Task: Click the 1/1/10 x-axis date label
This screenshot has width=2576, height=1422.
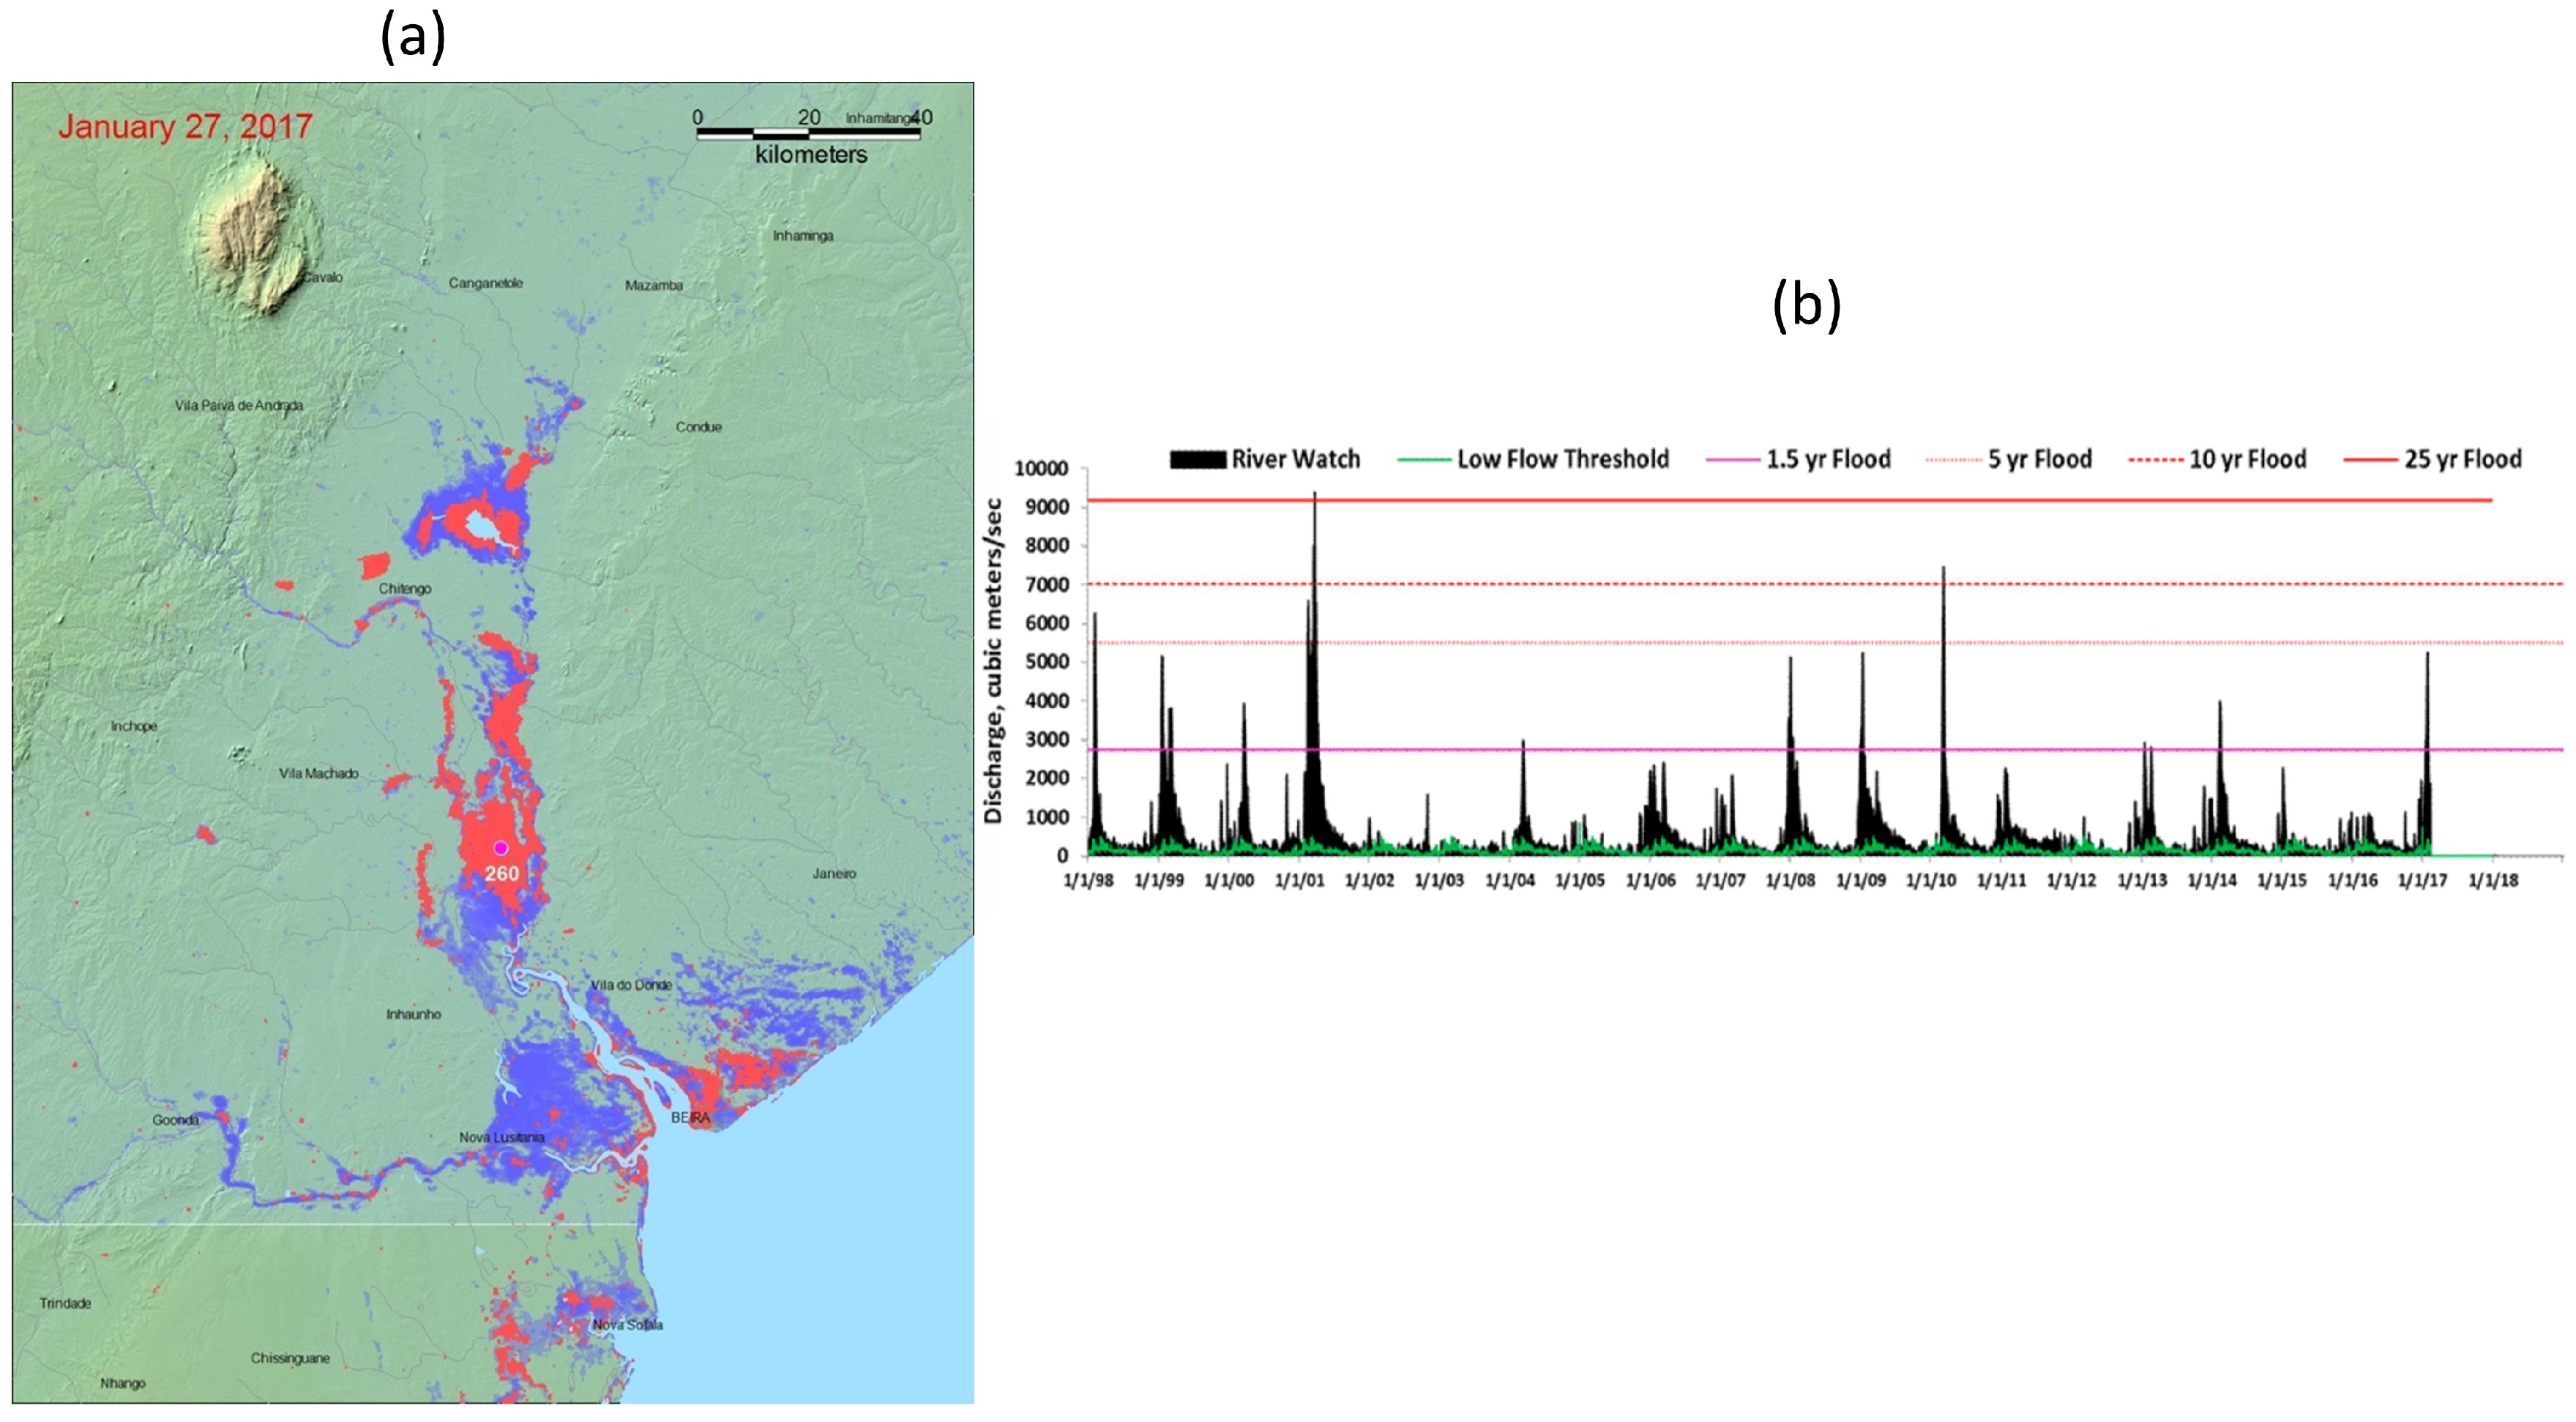Action: click(1931, 881)
